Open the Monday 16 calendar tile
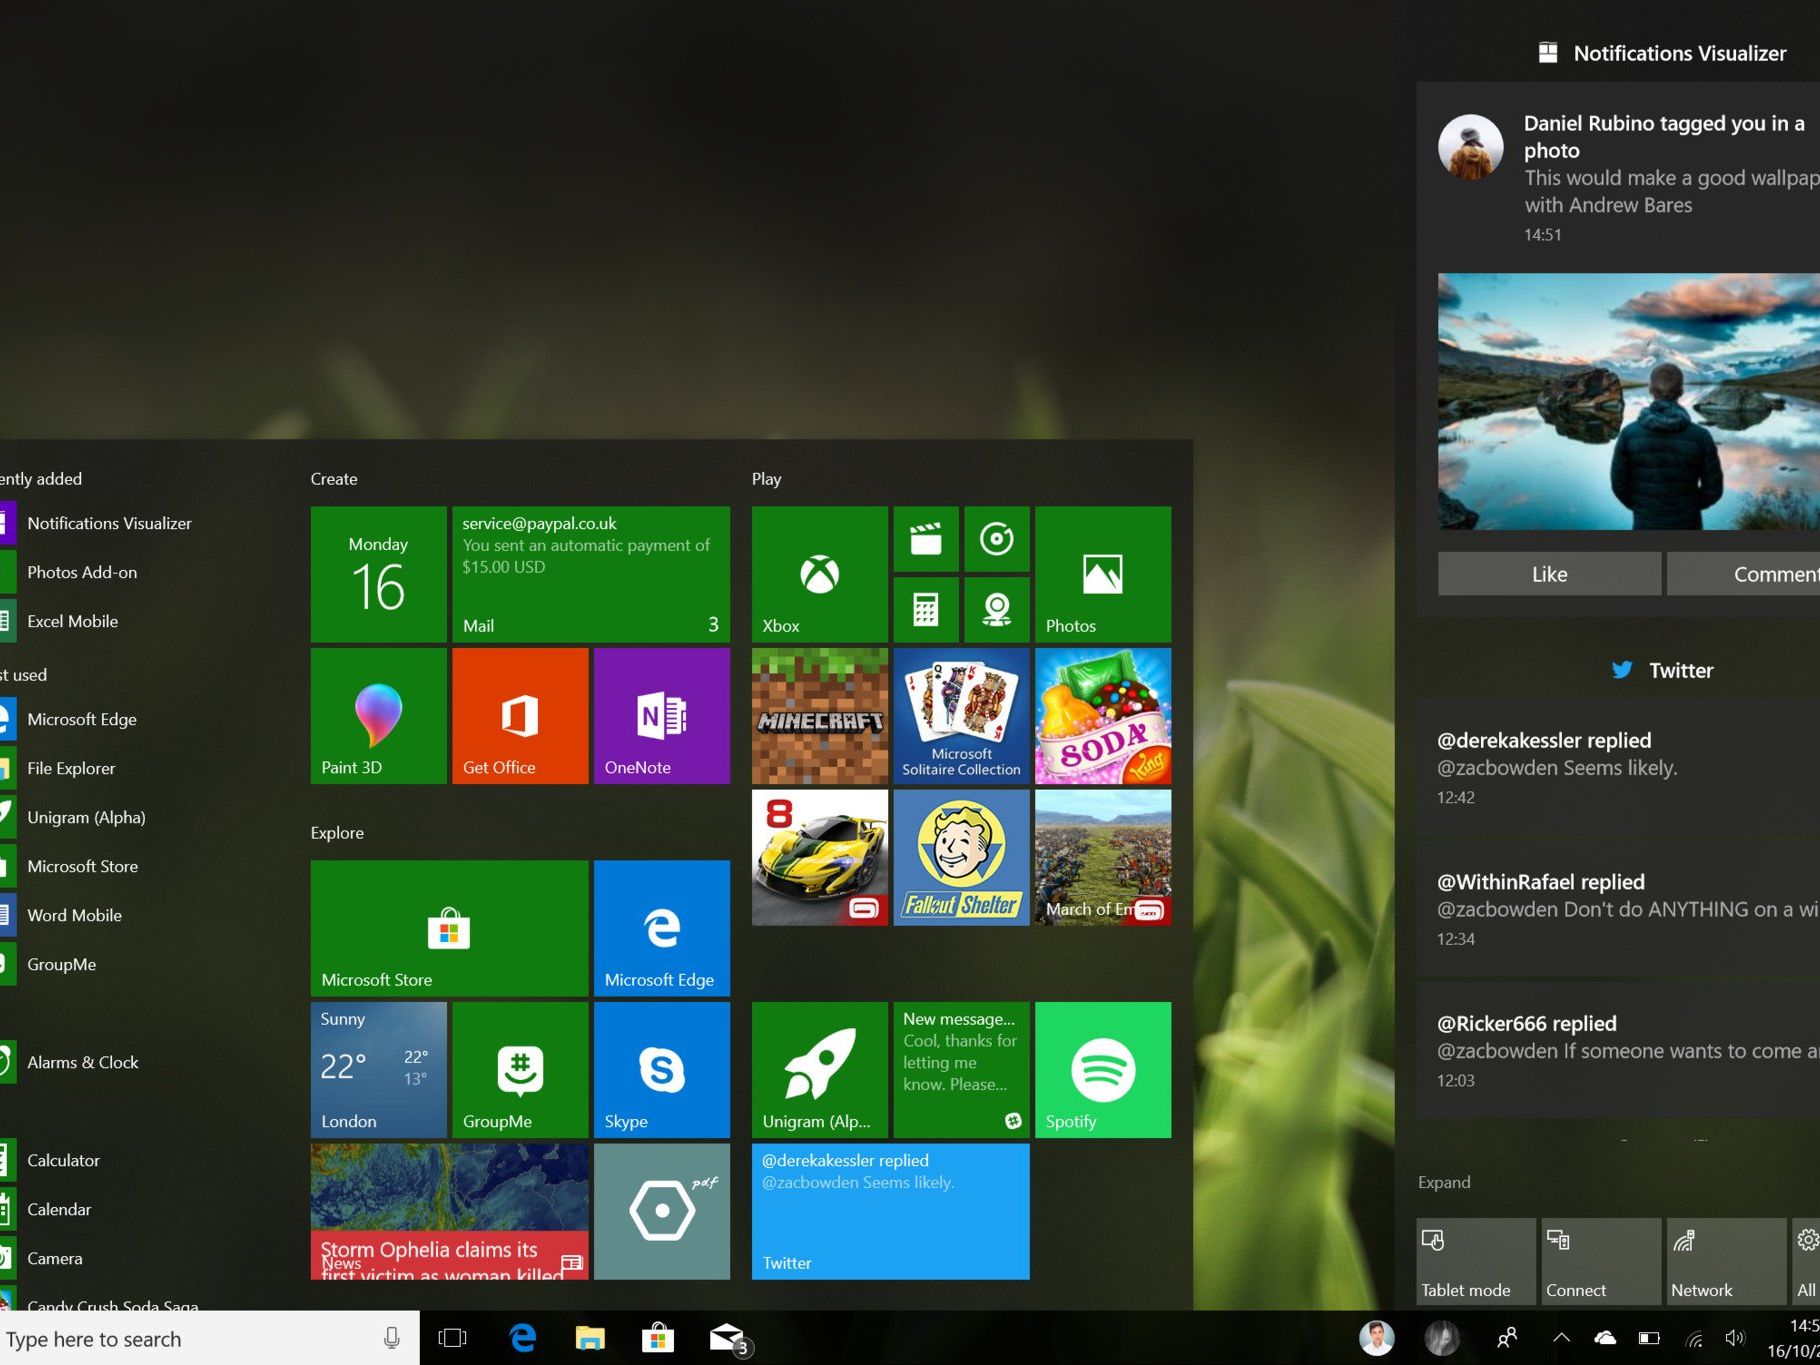The image size is (1820, 1365). (x=378, y=574)
